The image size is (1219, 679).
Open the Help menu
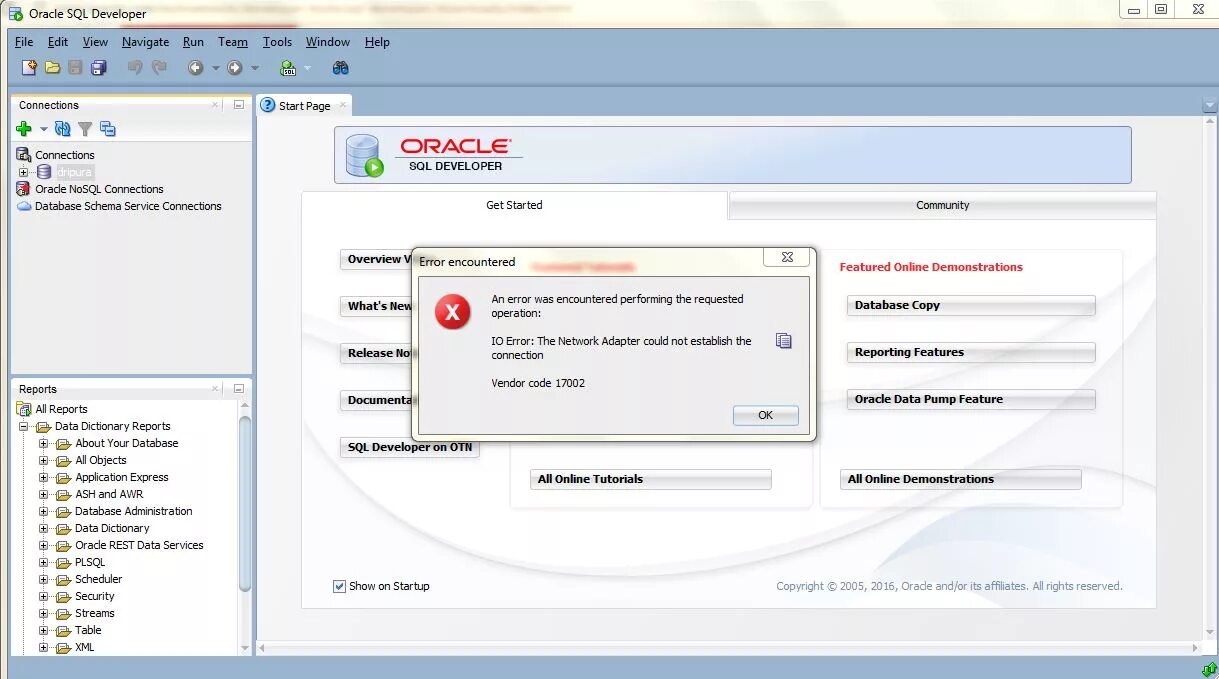point(377,42)
